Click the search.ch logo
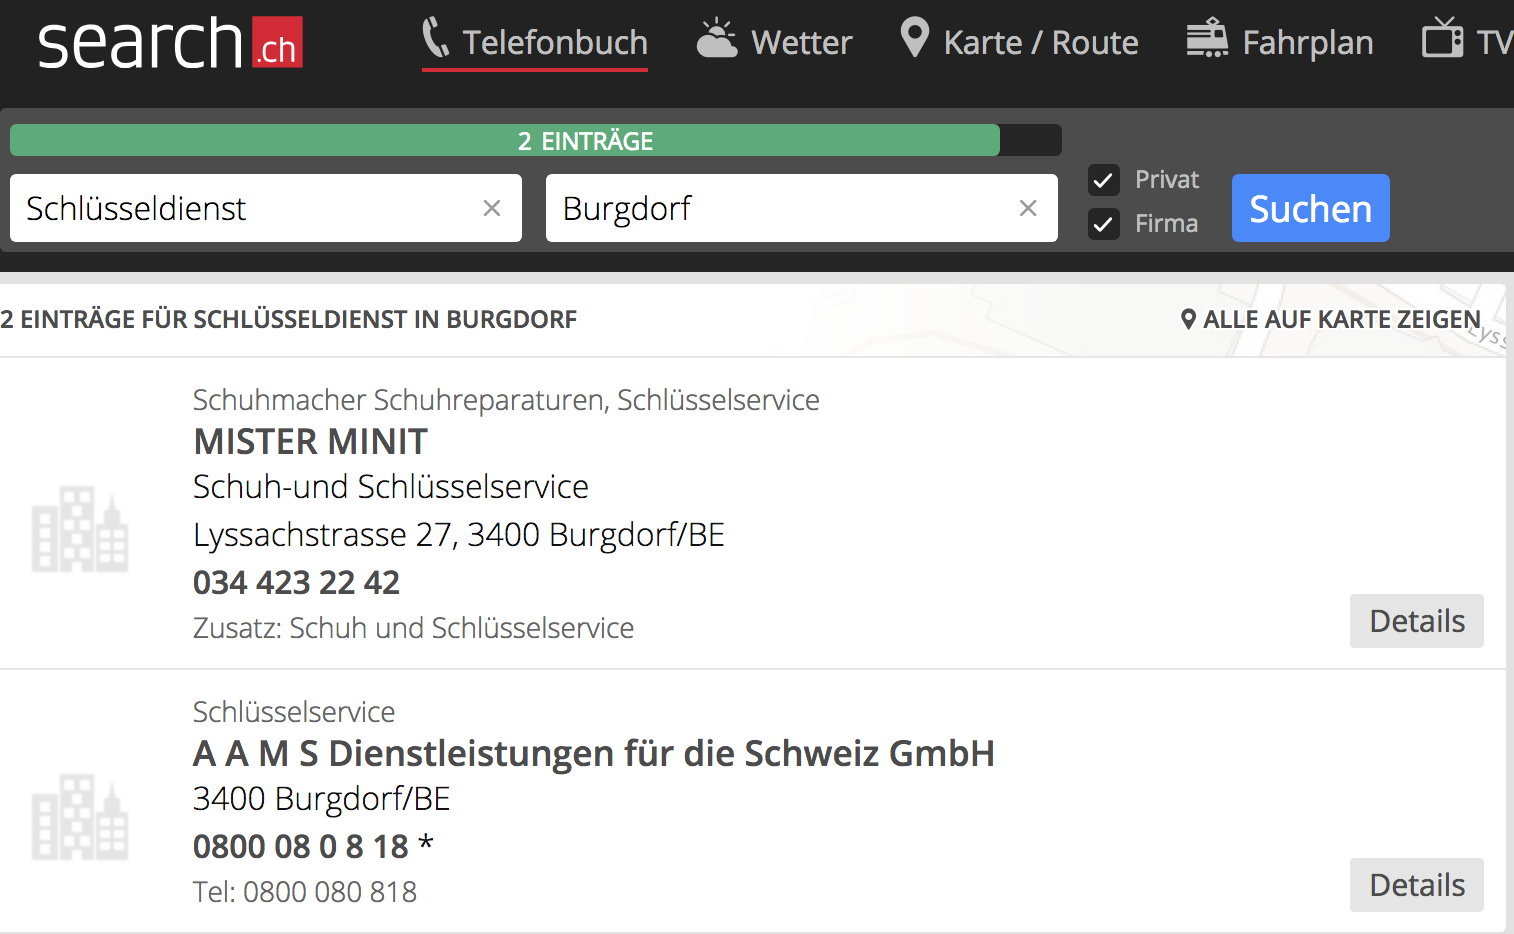This screenshot has height=934, width=1514. click(x=170, y=43)
